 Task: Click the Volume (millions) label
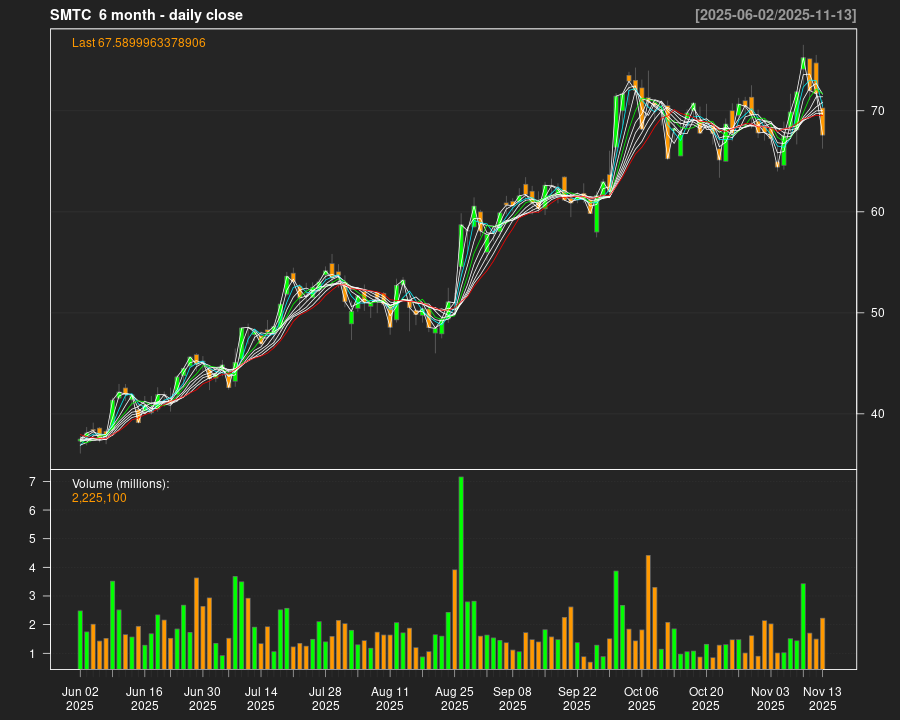coord(120,484)
